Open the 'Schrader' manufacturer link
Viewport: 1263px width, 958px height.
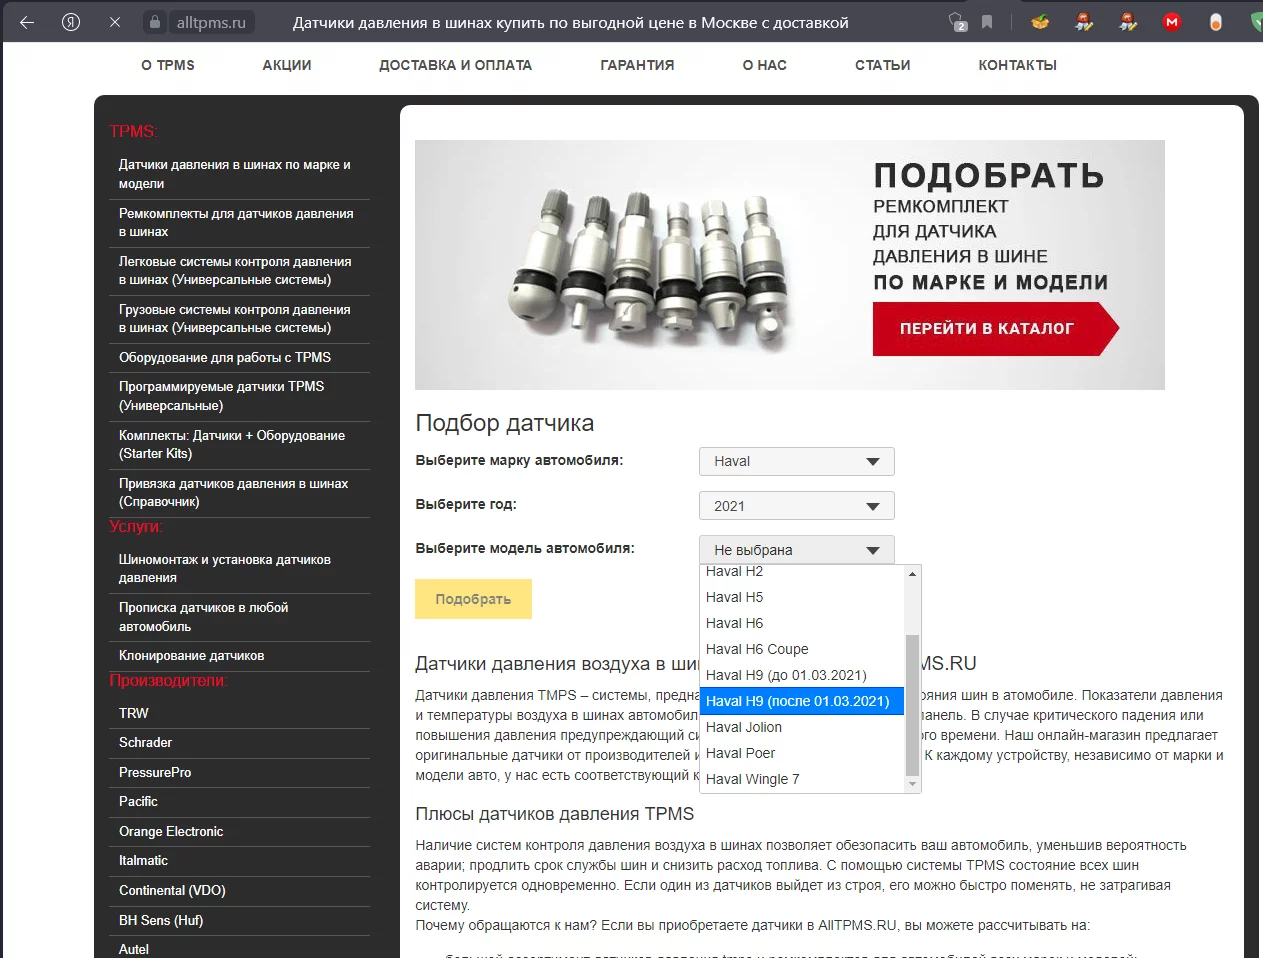click(x=146, y=742)
